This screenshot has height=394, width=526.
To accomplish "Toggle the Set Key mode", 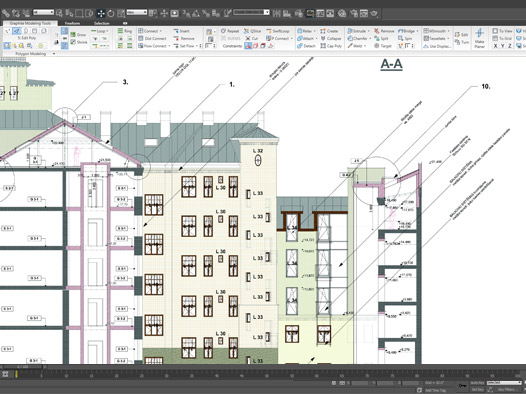I will [x=477, y=390].
